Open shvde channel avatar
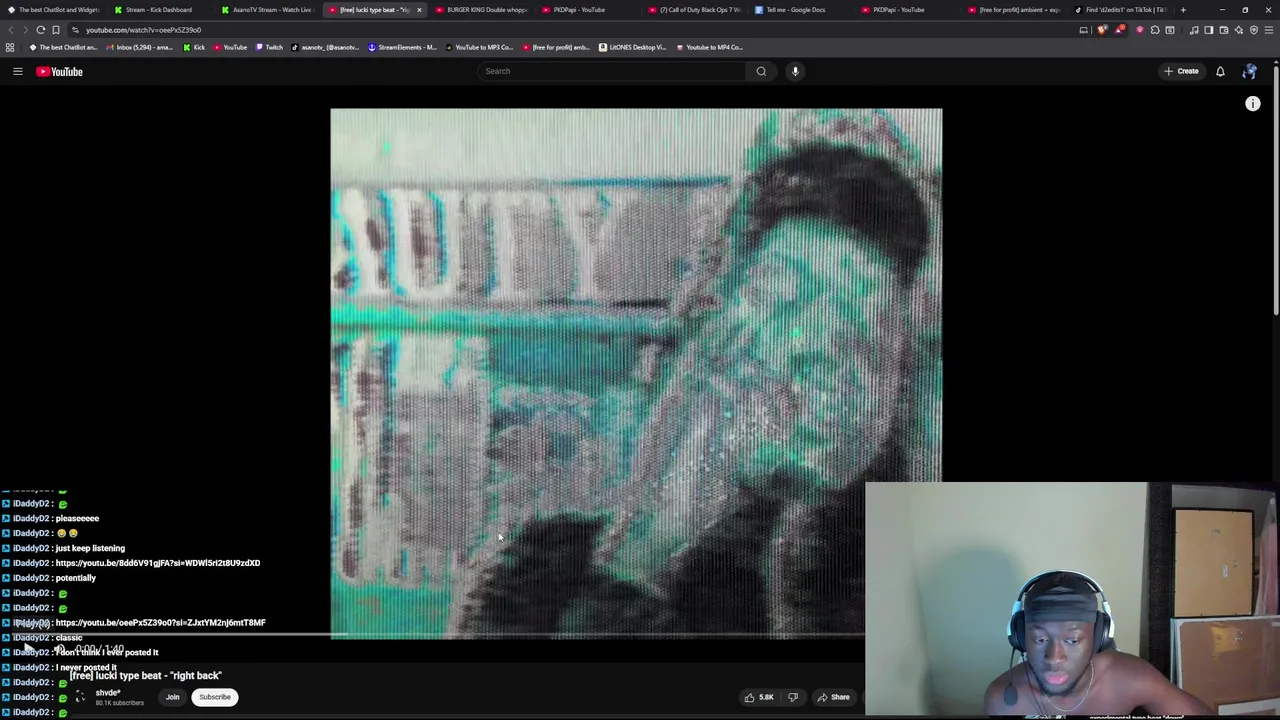The image size is (1280, 720). (81, 697)
